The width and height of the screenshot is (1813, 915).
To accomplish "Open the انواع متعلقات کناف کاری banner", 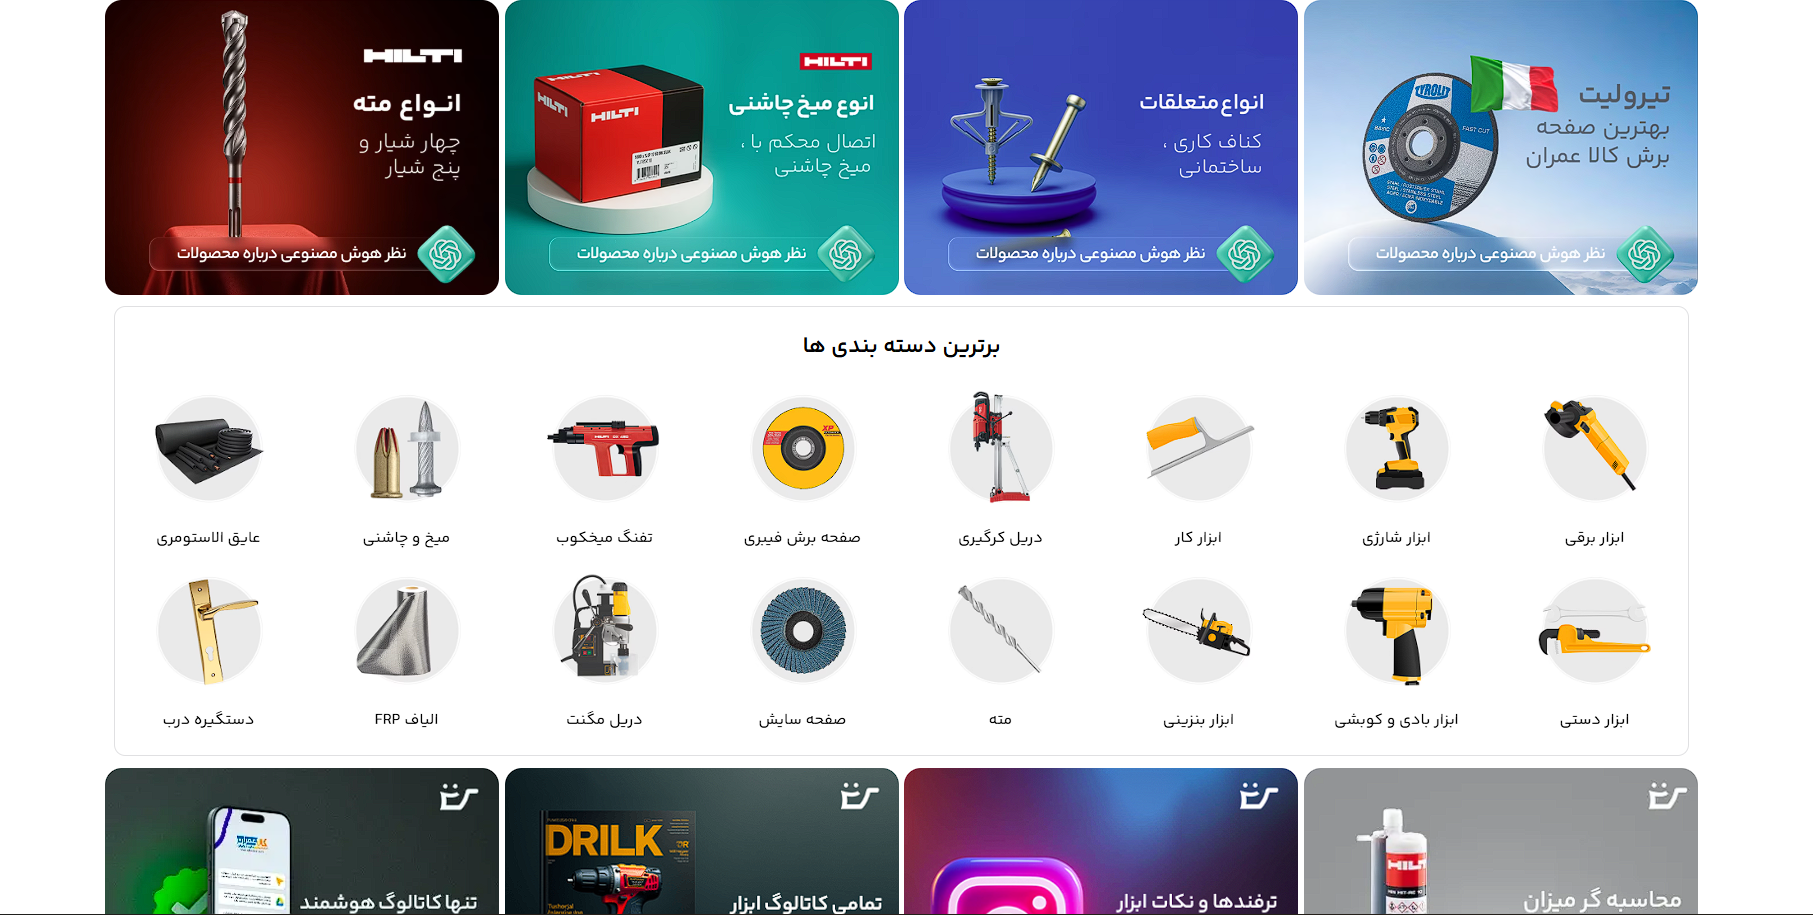I will [x=1101, y=147].
